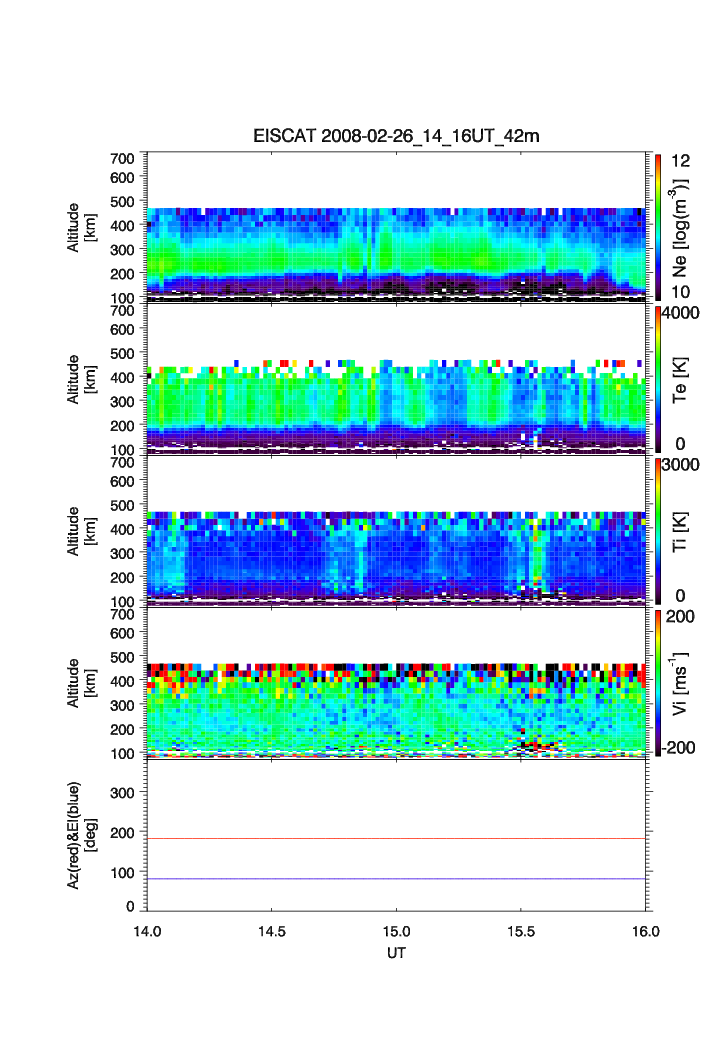This screenshot has height=1063, width=708.
Task: Click the 16.0 tick on UT axis
Action: [x=646, y=931]
